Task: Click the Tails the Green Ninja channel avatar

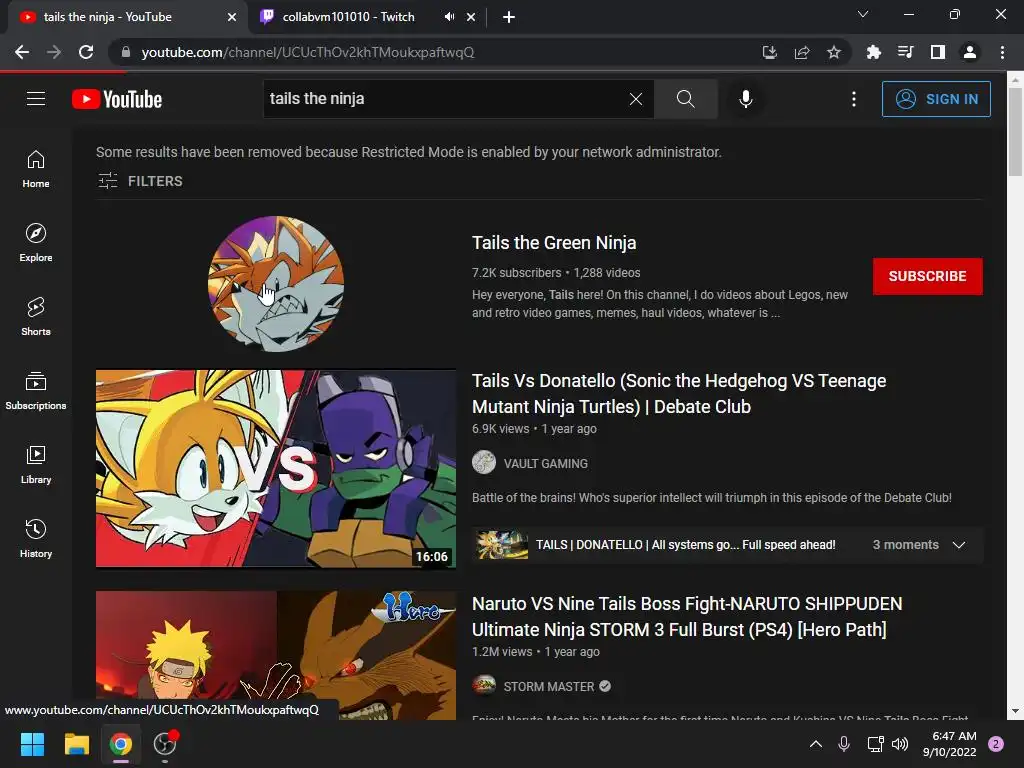Action: (276, 284)
